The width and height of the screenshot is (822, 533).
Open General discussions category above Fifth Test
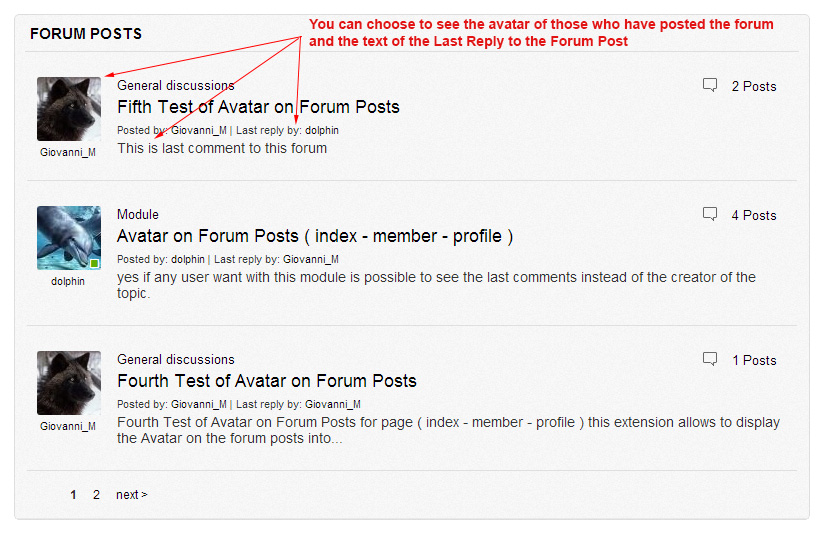pyautogui.click(x=176, y=85)
